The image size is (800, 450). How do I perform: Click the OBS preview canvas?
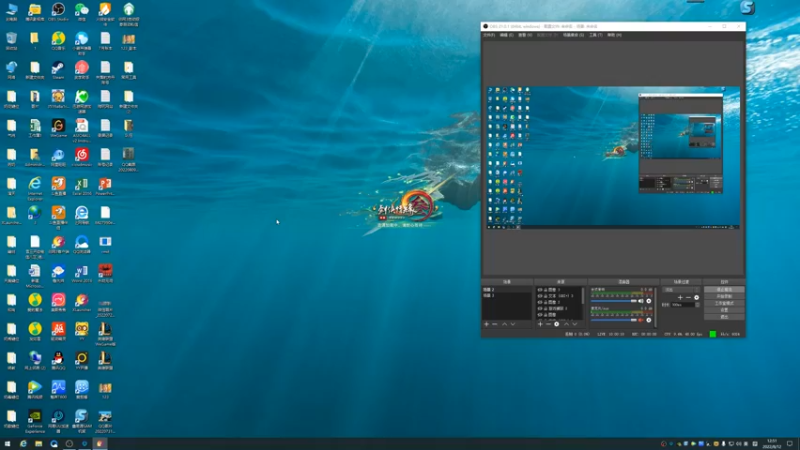(x=613, y=157)
